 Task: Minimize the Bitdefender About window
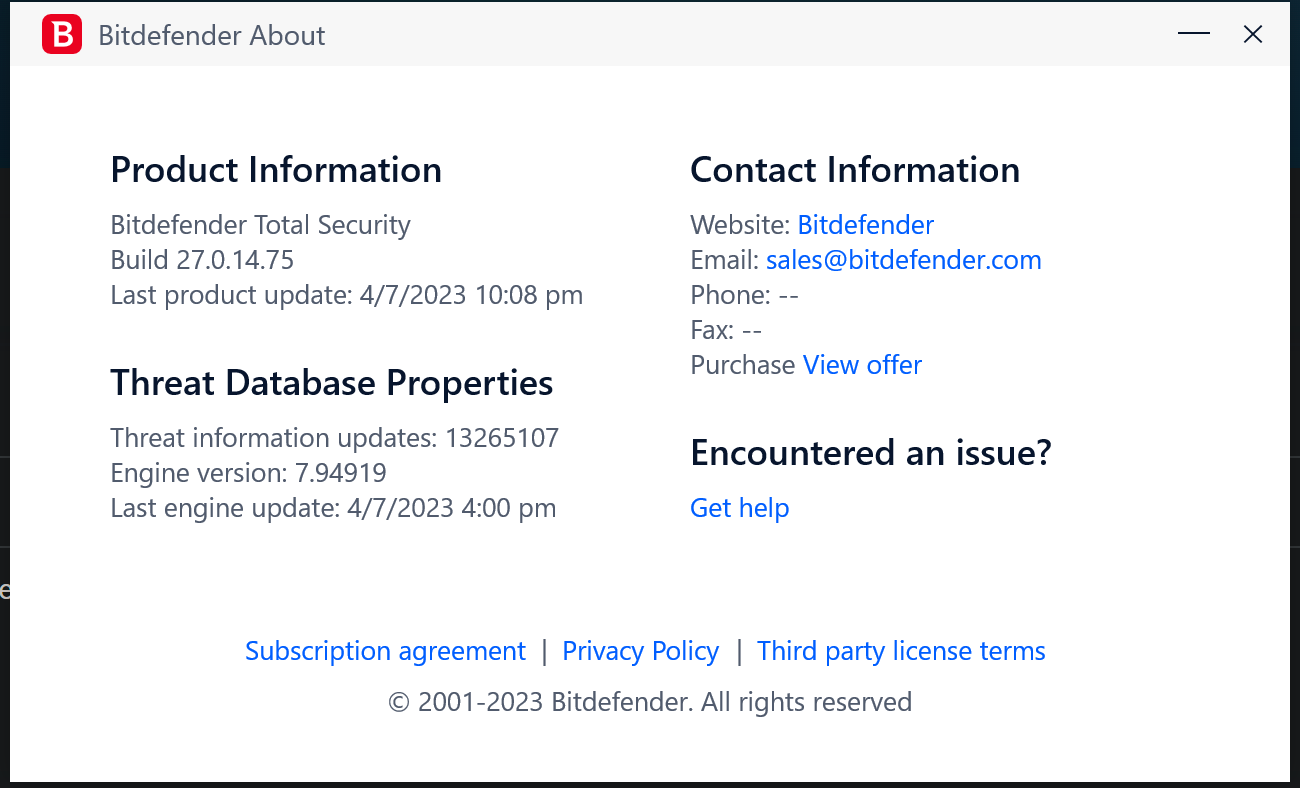pos(1194,35)
